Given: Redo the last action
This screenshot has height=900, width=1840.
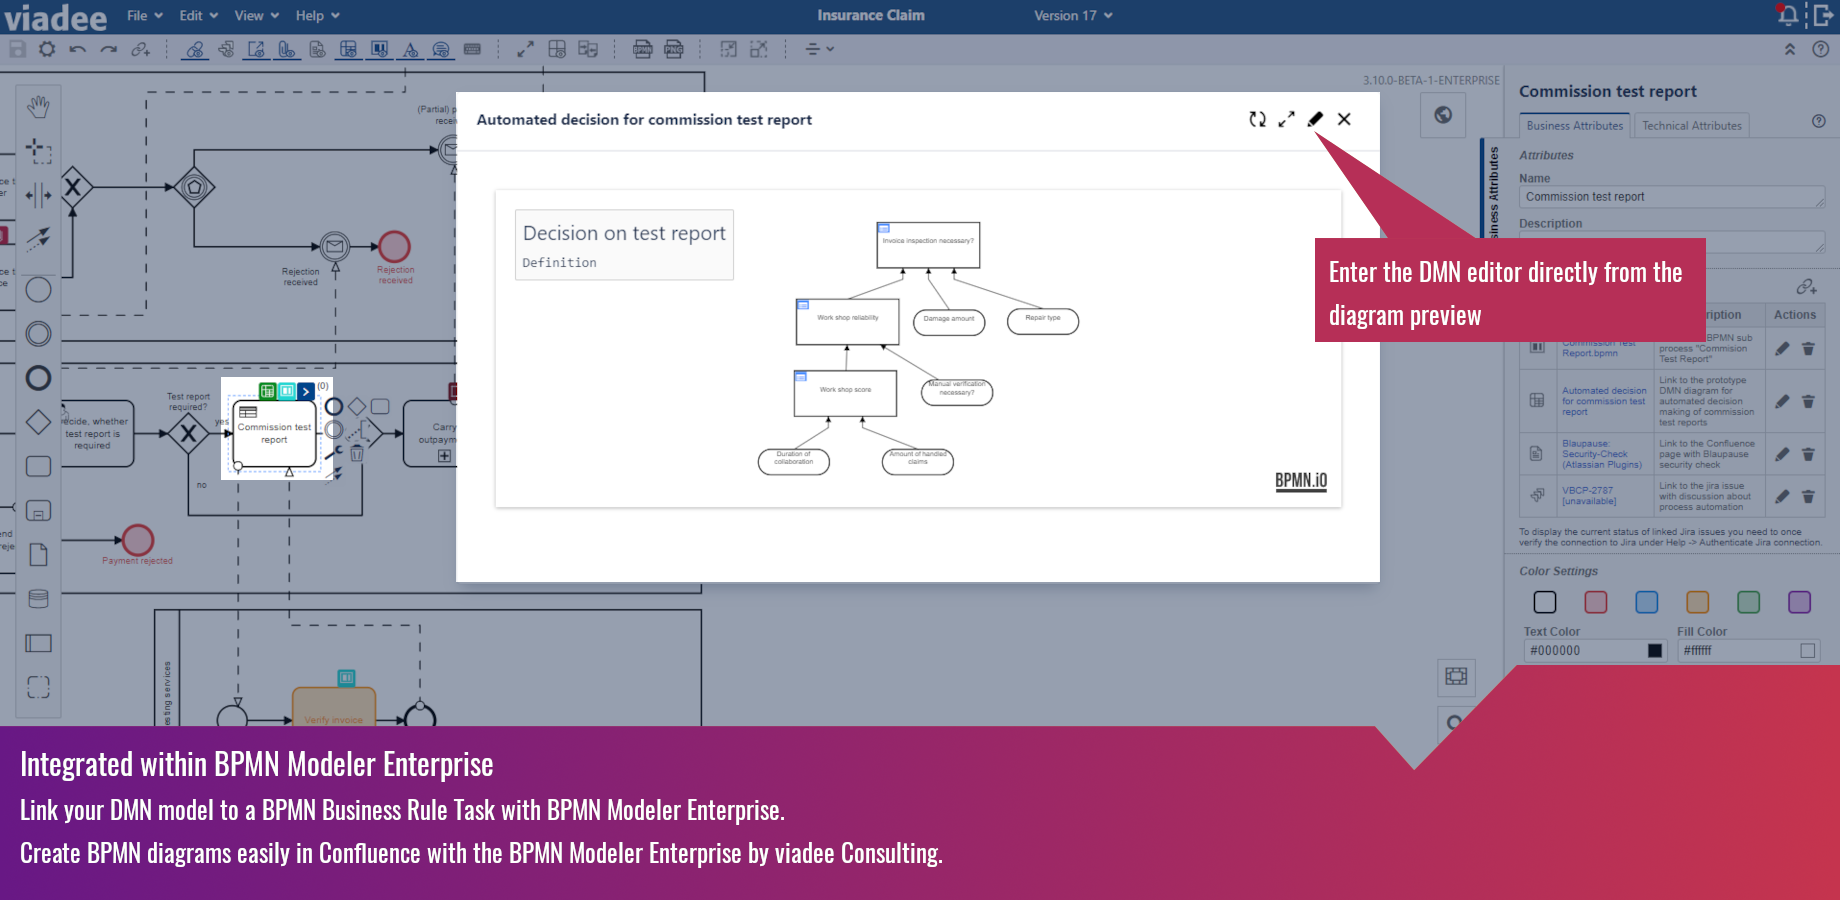Looking at the screenshot, I should [108, 49].
